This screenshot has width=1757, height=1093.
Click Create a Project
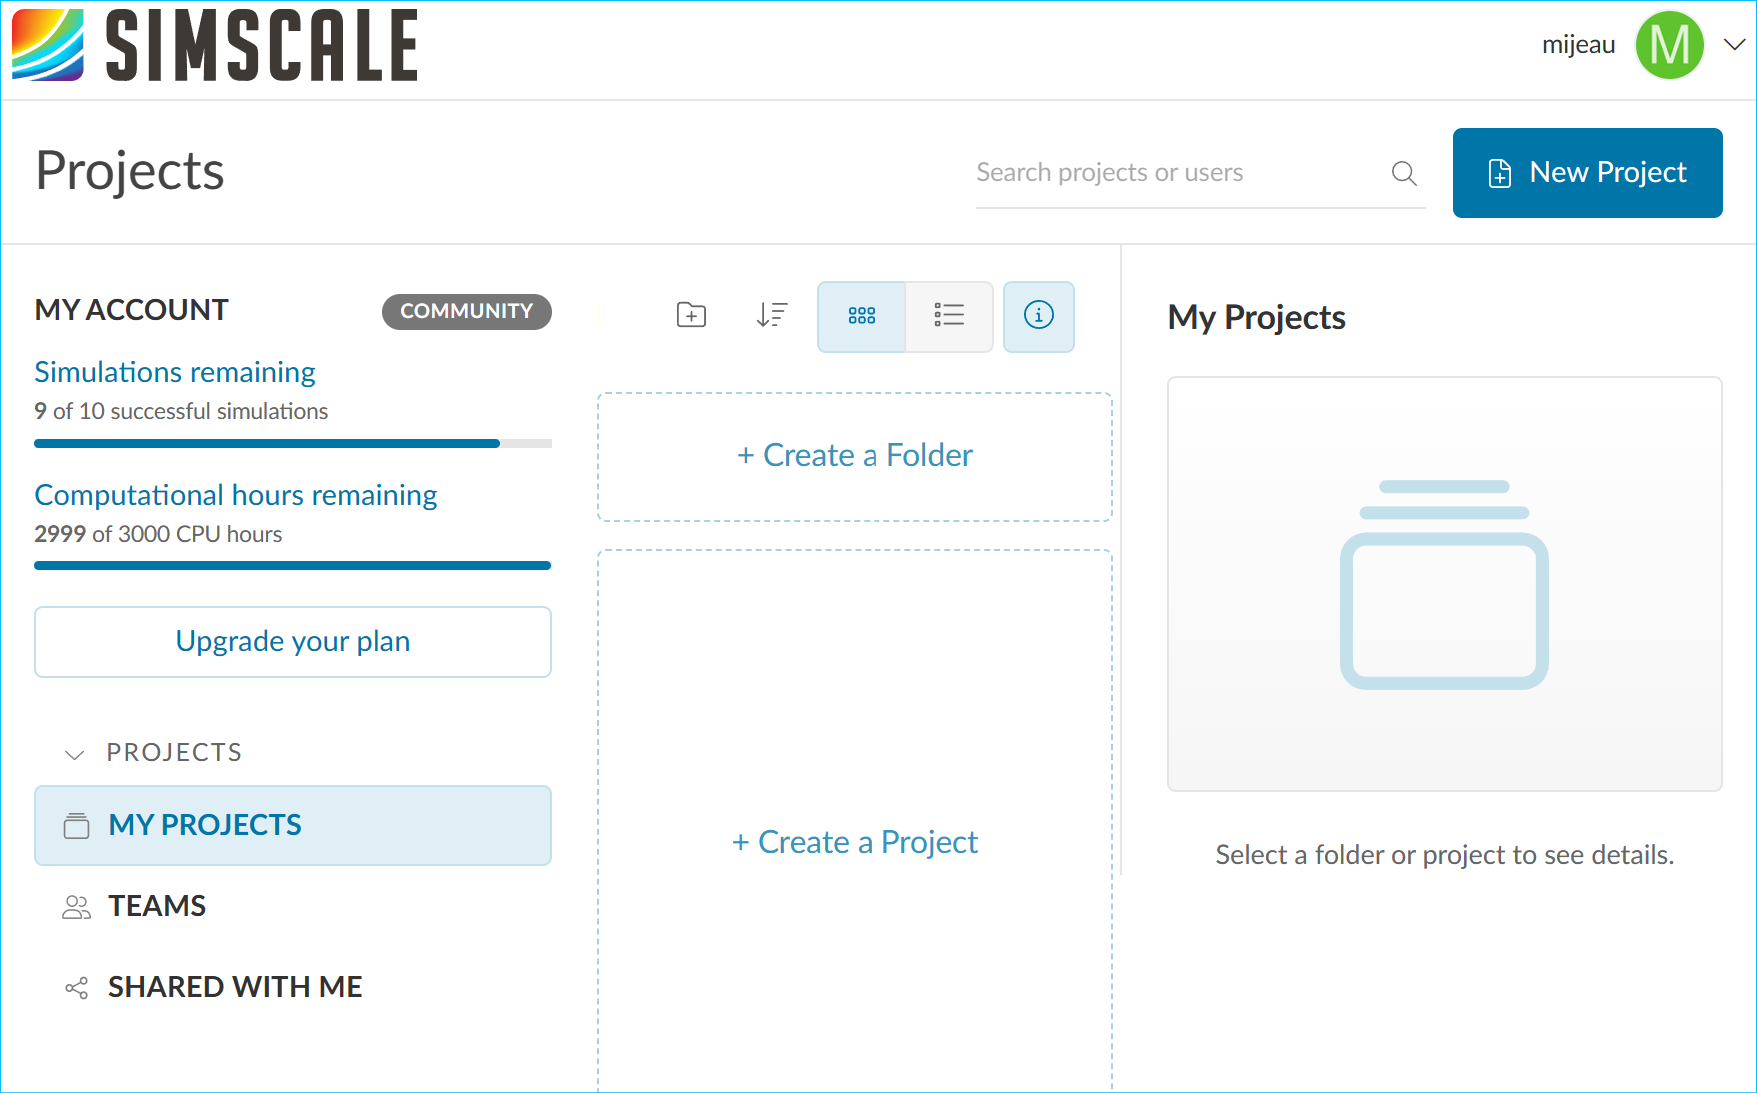click(855, 842)
